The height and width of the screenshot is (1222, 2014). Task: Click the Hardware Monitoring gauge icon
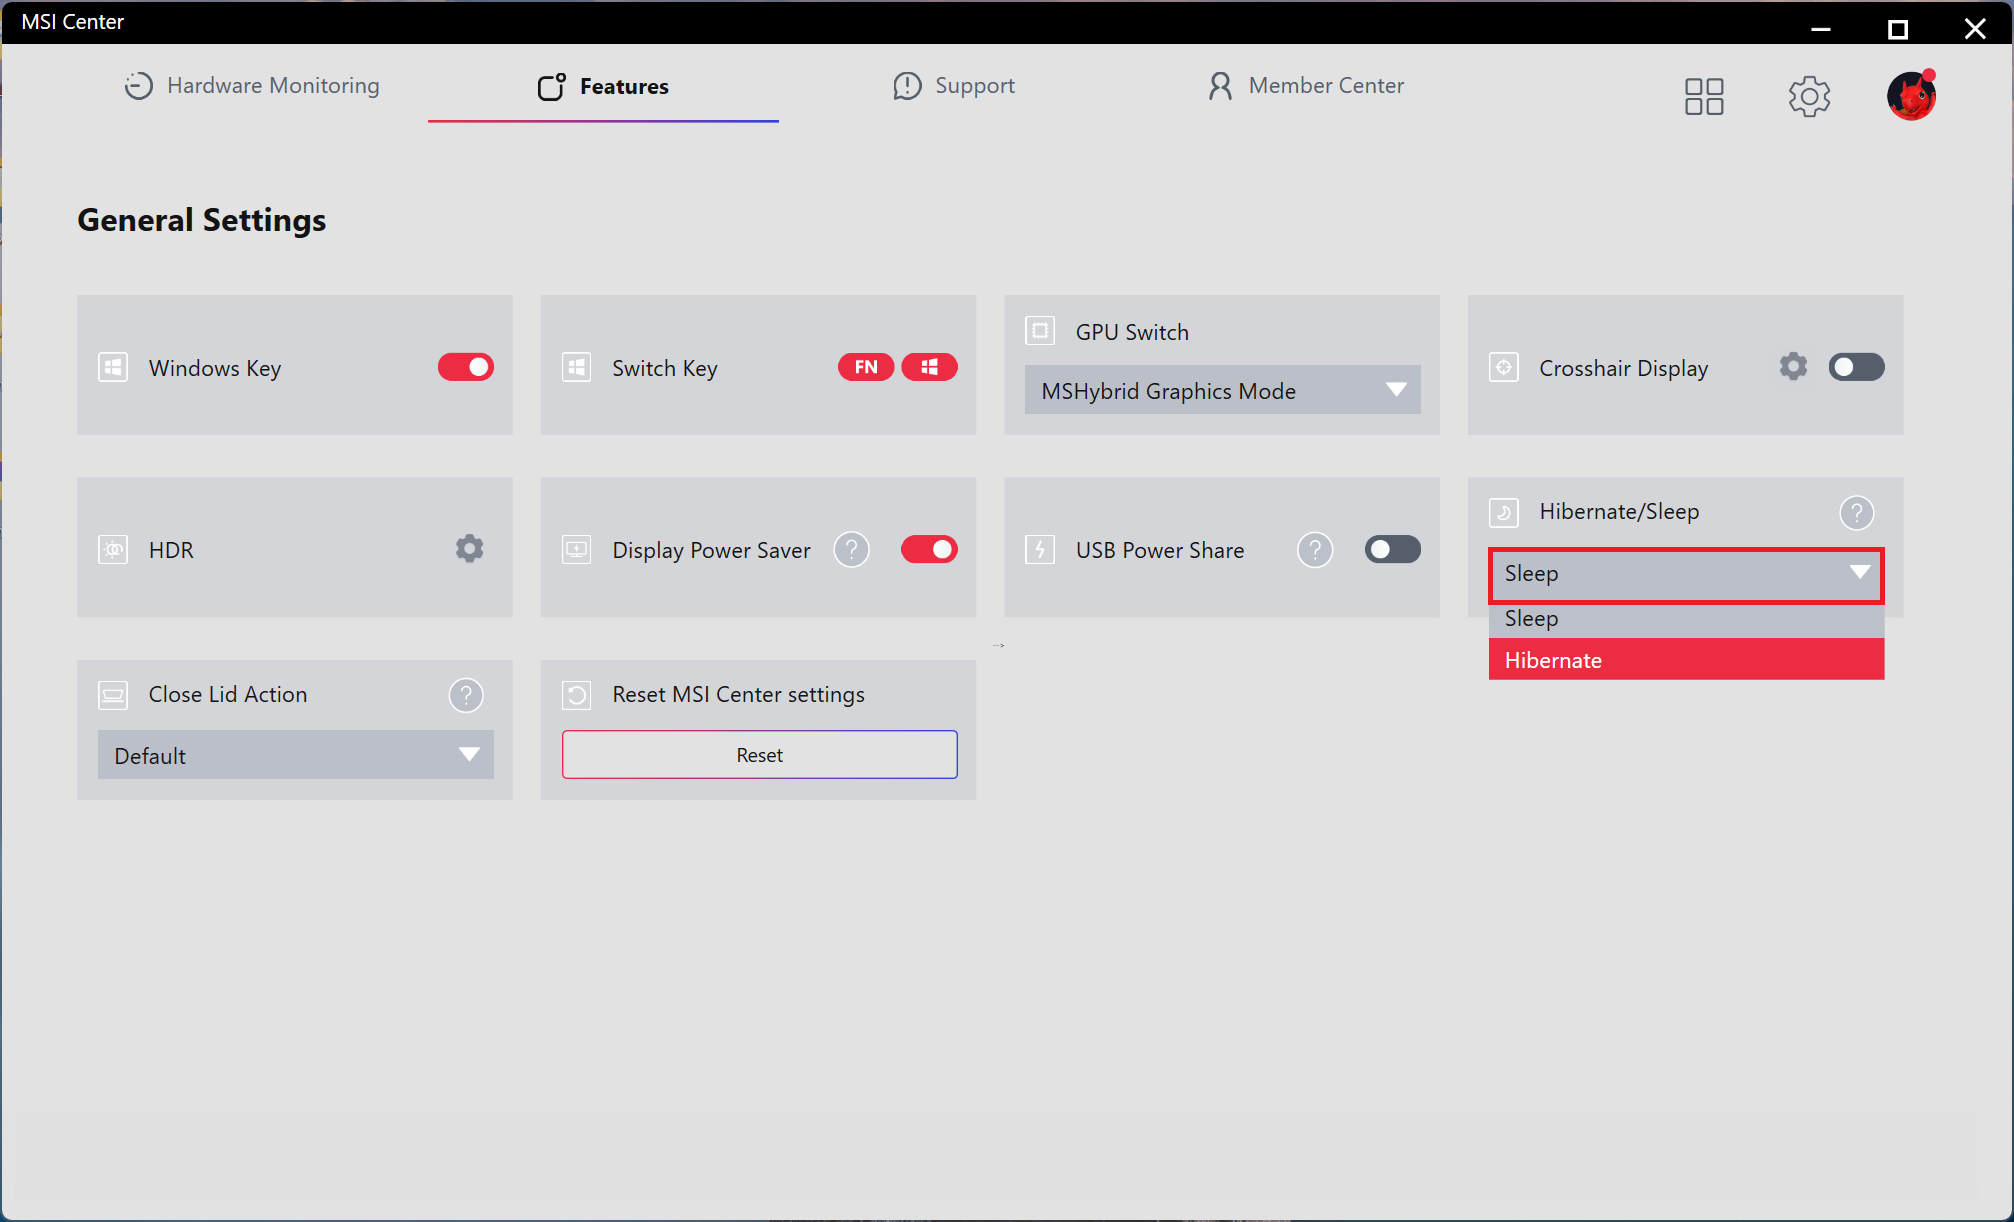tap(139, 86)
